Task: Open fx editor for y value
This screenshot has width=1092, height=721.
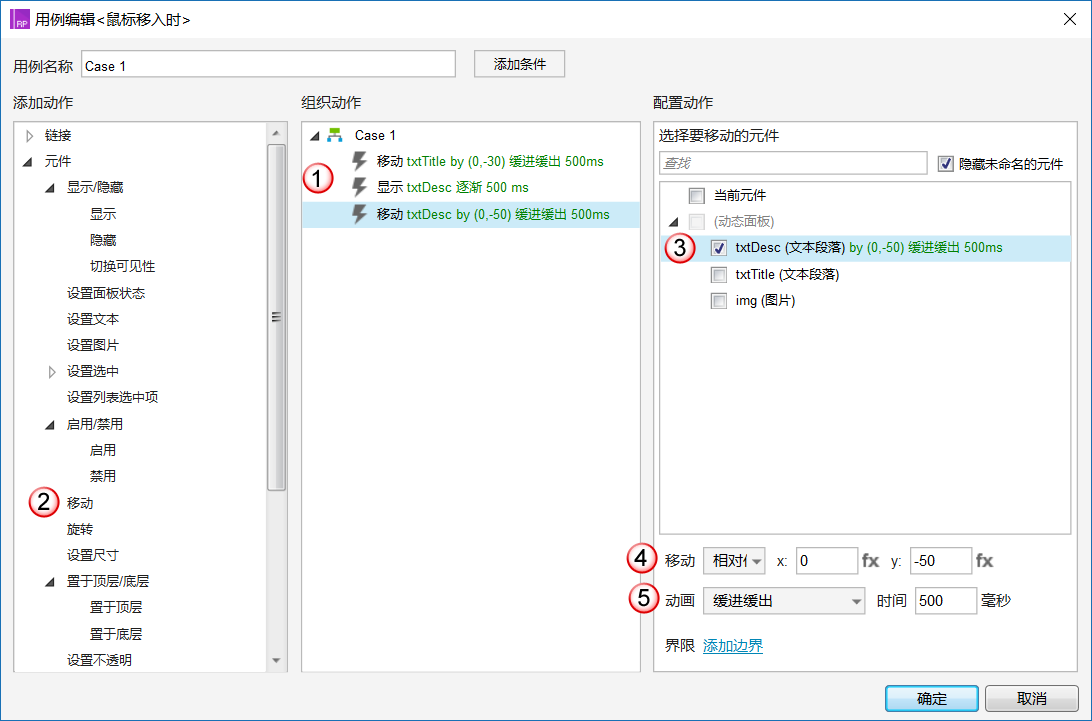Action: [984, 560]
